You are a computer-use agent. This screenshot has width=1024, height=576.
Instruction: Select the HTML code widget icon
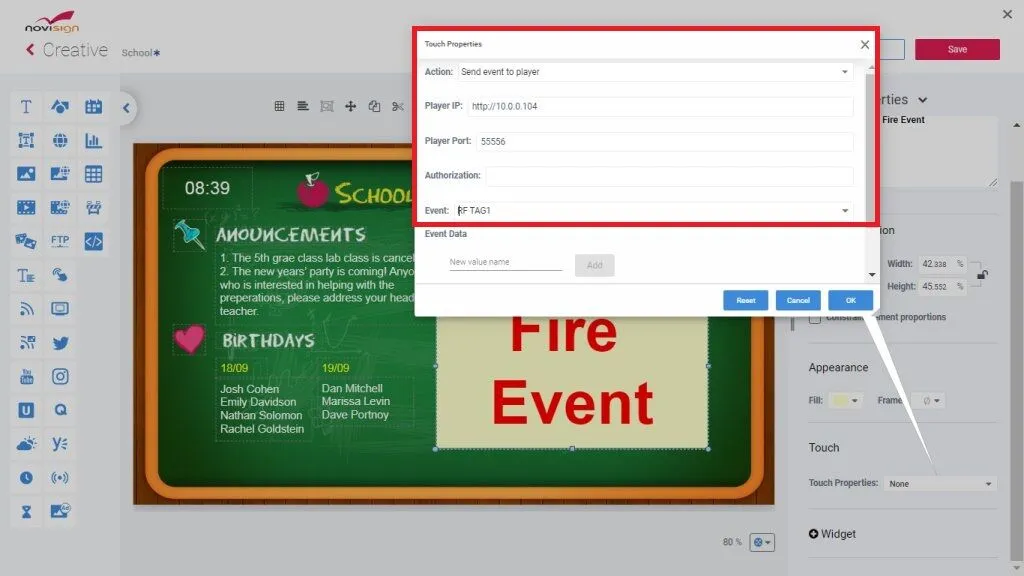point(93,240)
